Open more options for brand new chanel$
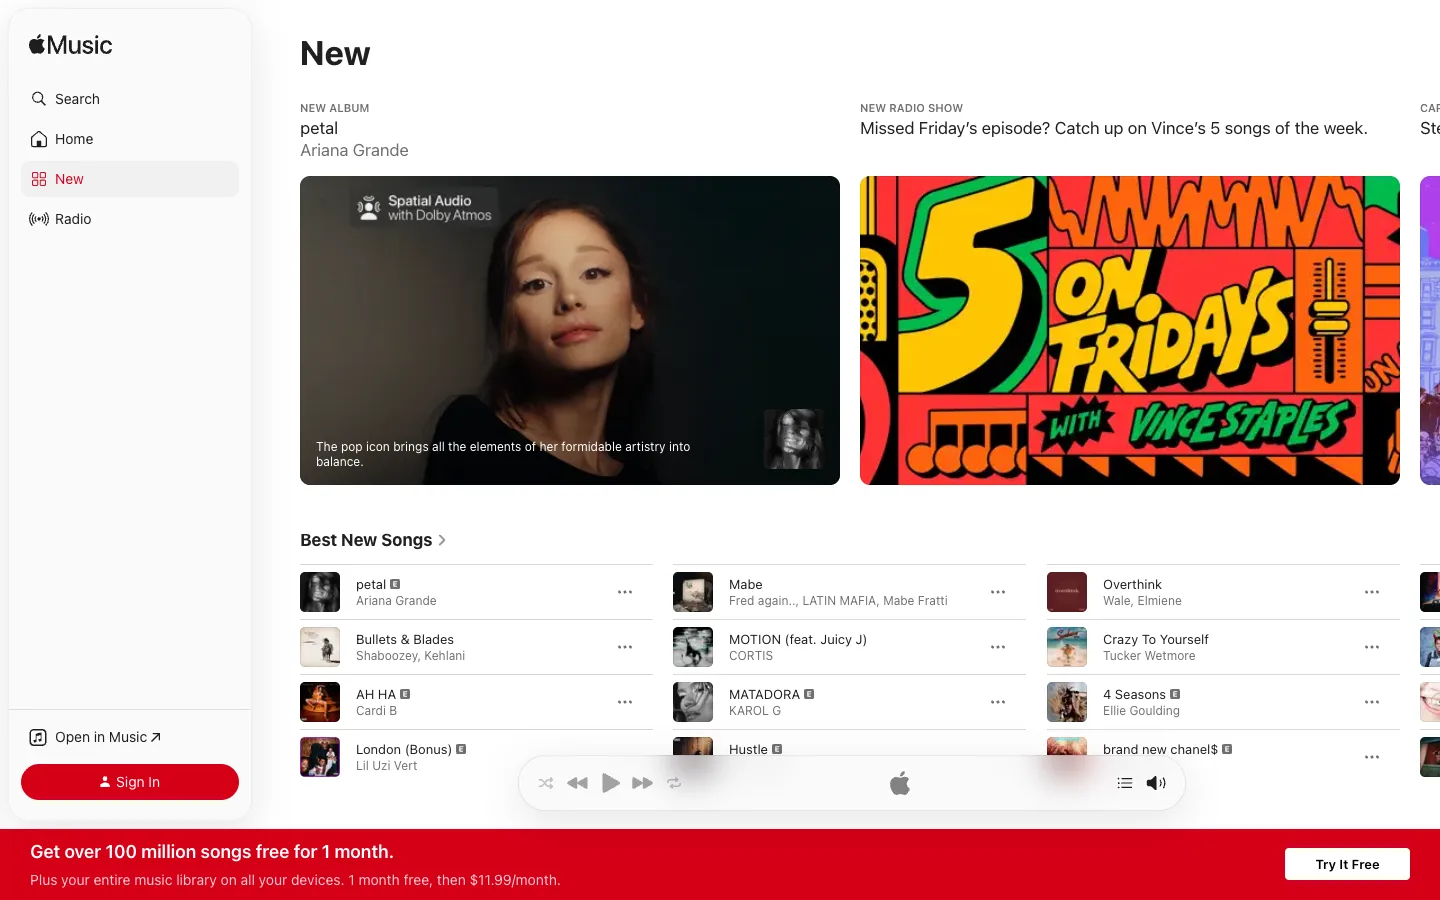This screenshot has width=1440, height=900. pos(1372,757)
